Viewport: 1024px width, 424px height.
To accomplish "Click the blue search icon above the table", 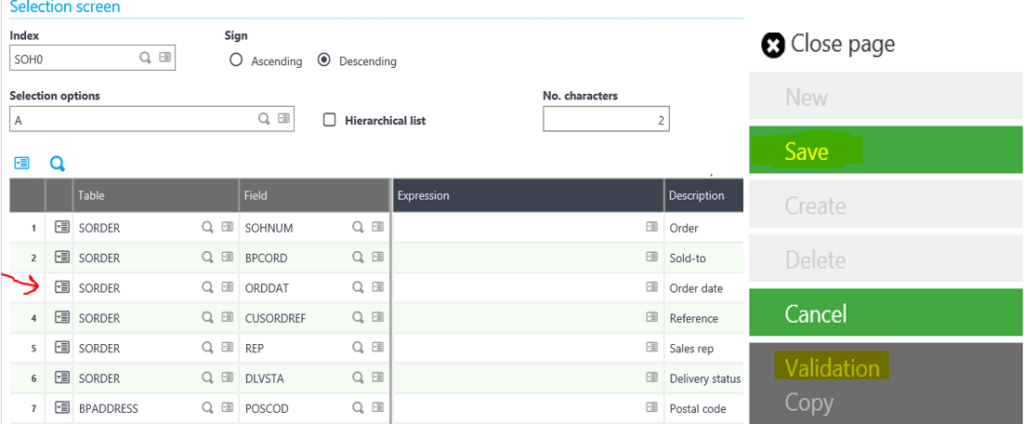I will [57, 163].
